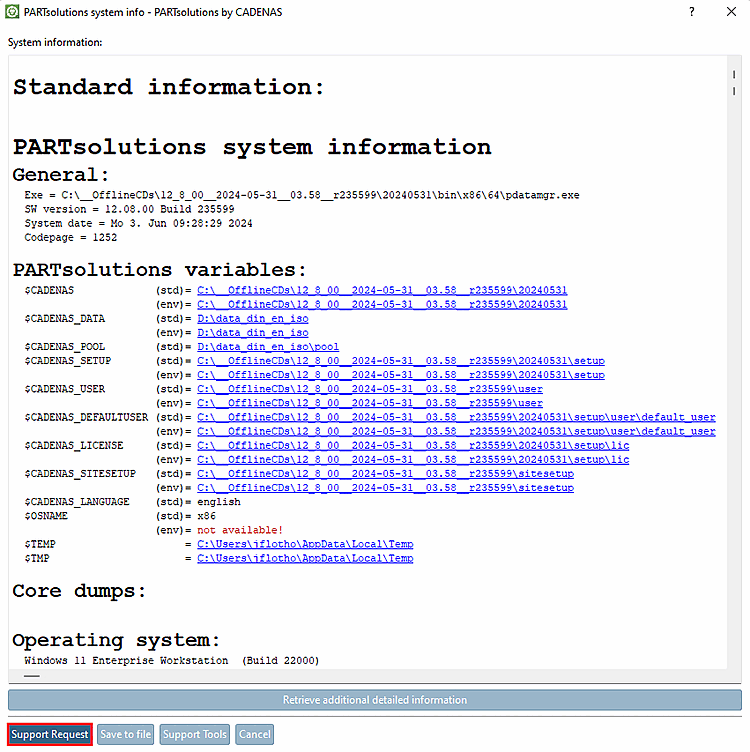Select the Codepage = 1252 line
The image size is (750, 752).
coord(70,237)
